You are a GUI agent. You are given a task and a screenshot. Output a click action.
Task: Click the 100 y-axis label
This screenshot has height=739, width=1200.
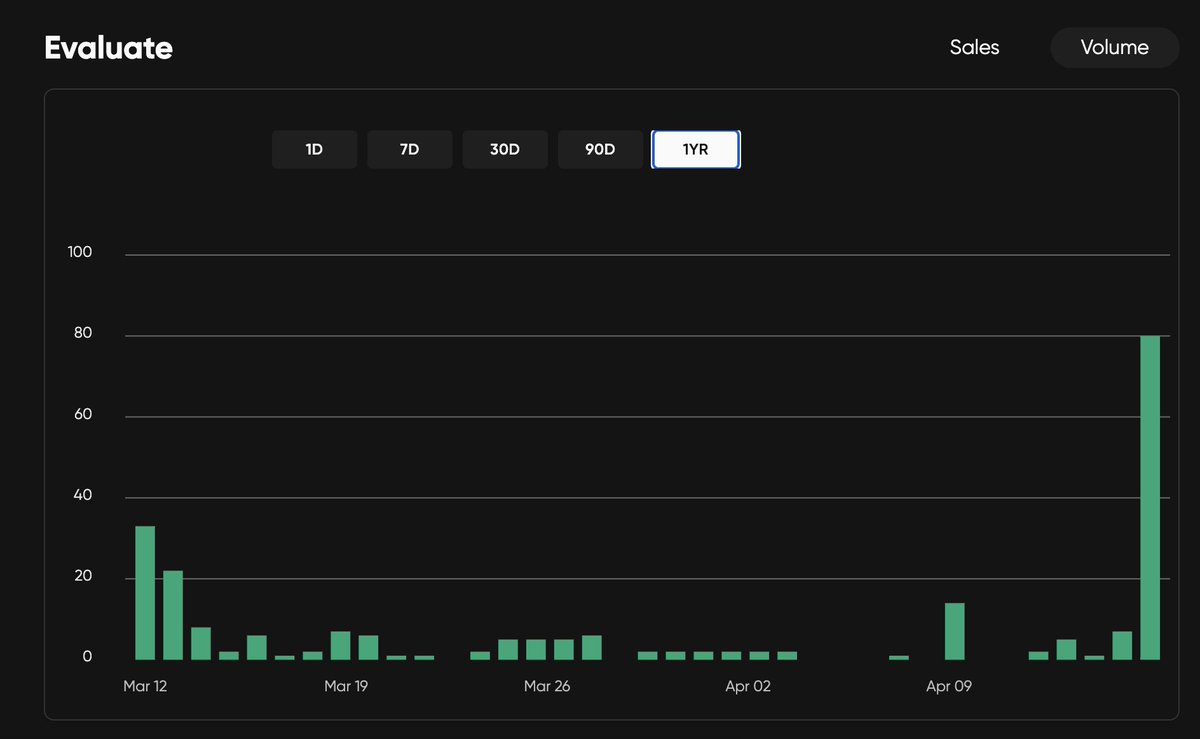coord(80,252)
